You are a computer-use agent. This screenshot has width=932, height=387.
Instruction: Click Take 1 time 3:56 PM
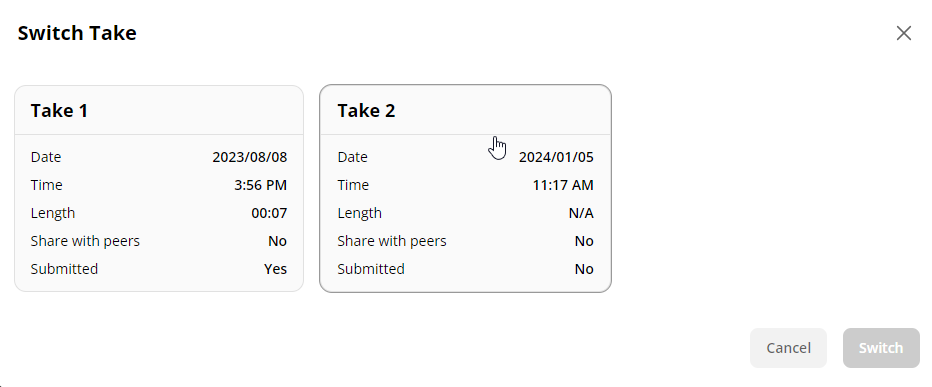[x=260, y=185]
